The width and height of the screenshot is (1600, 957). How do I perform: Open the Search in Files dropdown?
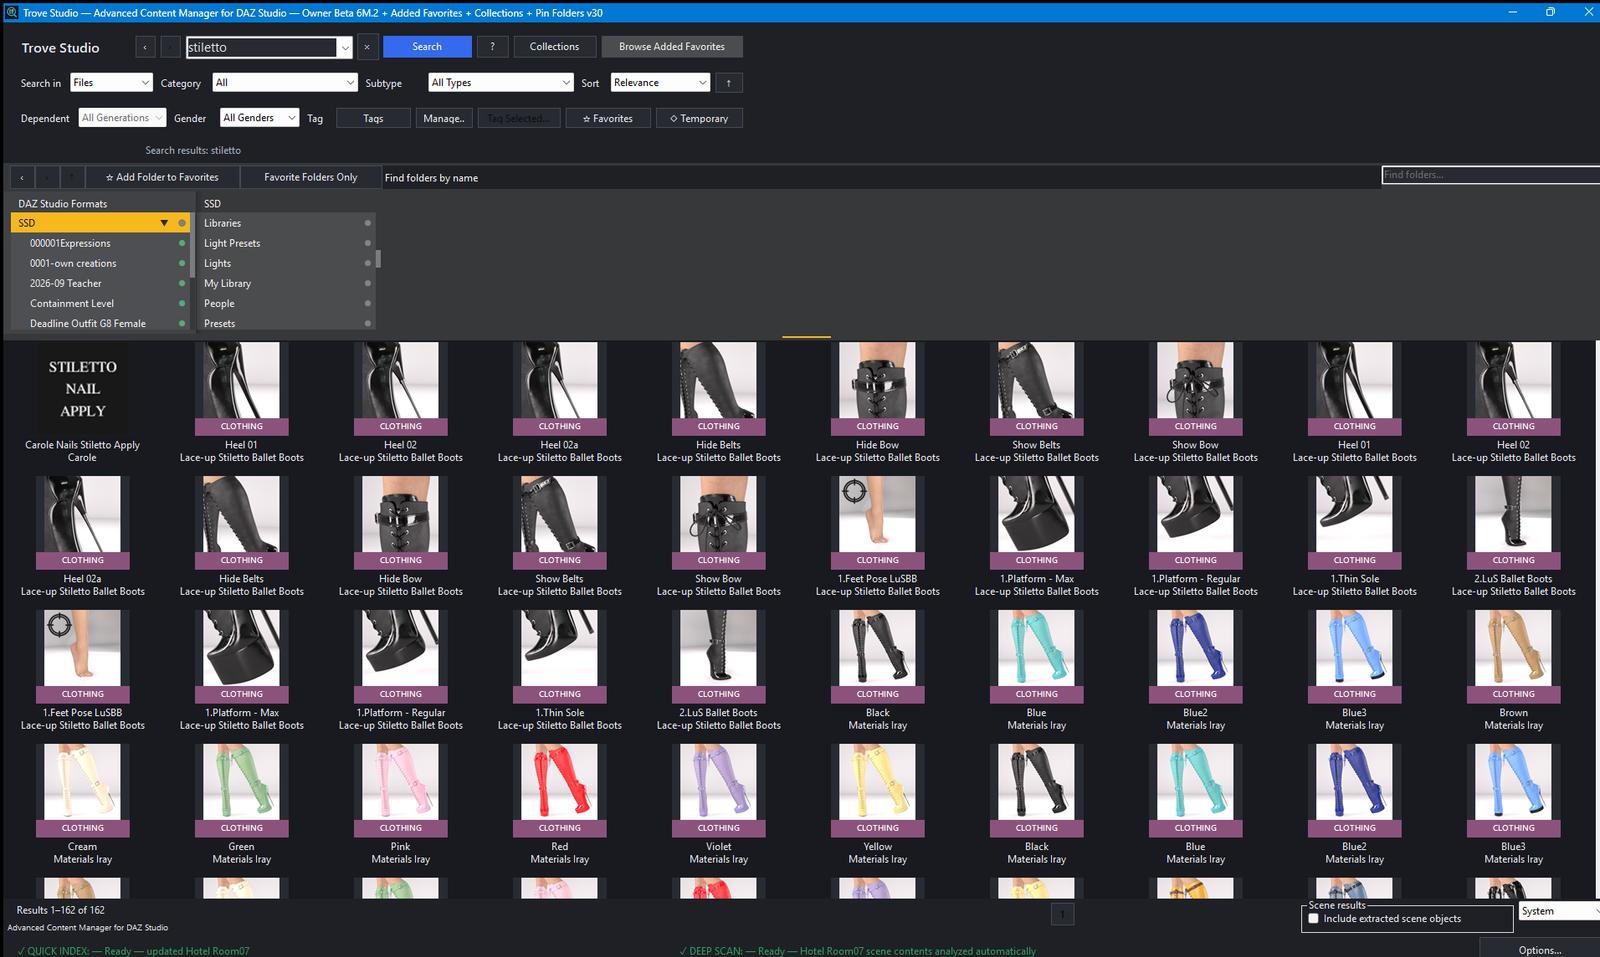click(111, 83)
